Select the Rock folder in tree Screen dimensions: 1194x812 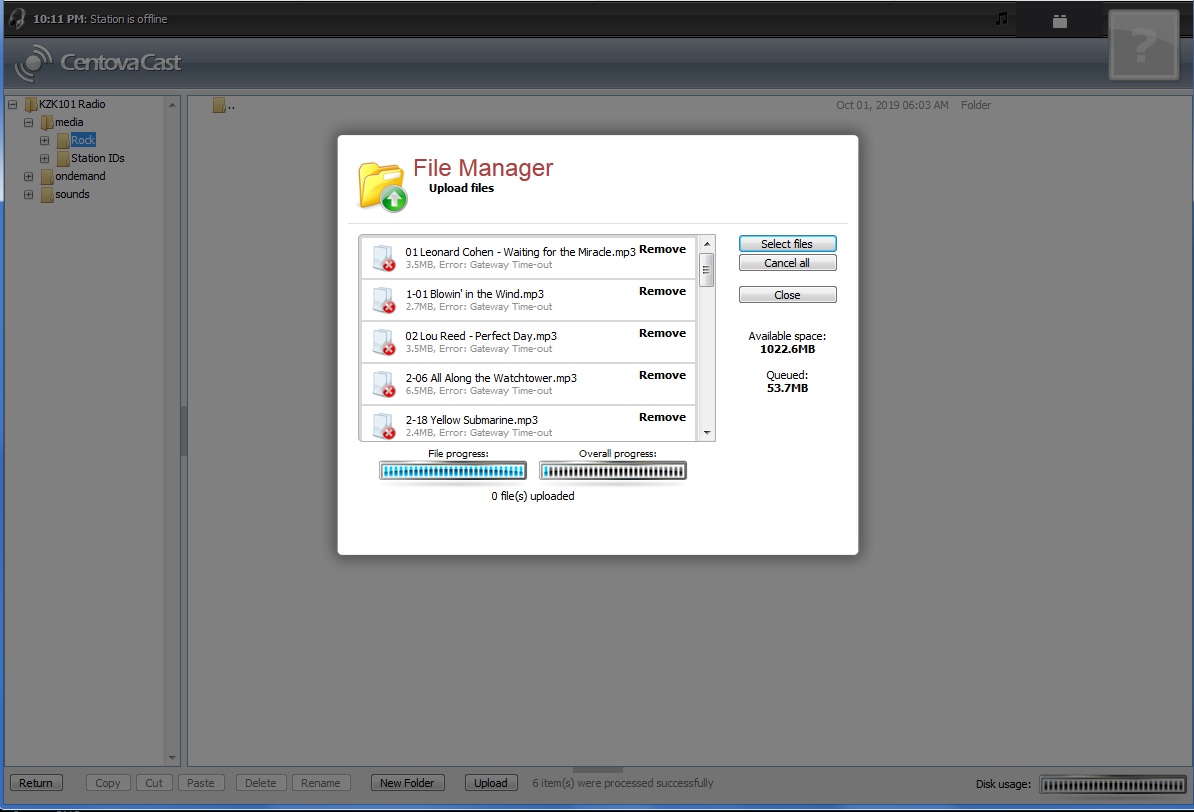(x=82, y=140)
